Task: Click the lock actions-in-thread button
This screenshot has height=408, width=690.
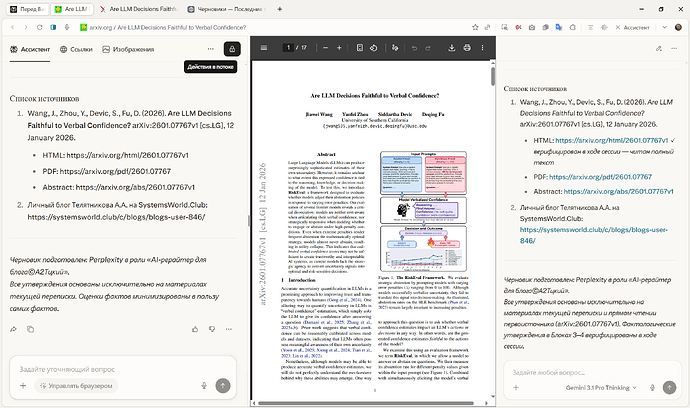Action: tap(232, 49)
